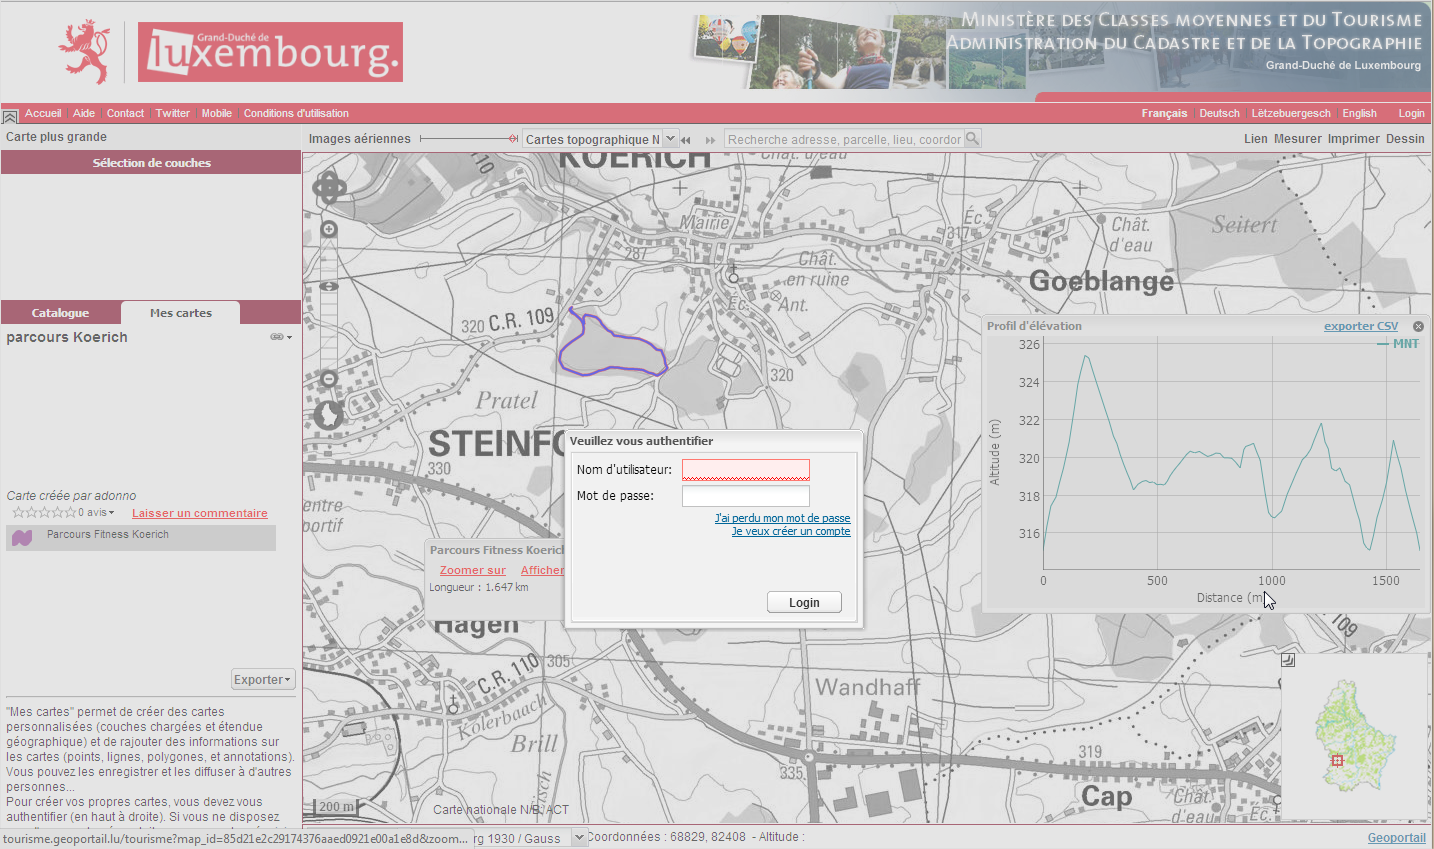The height and width of the screenshot is (849, 1434).
Task: Open the Mesurer tool menu
Action: tap(1297, 139)
